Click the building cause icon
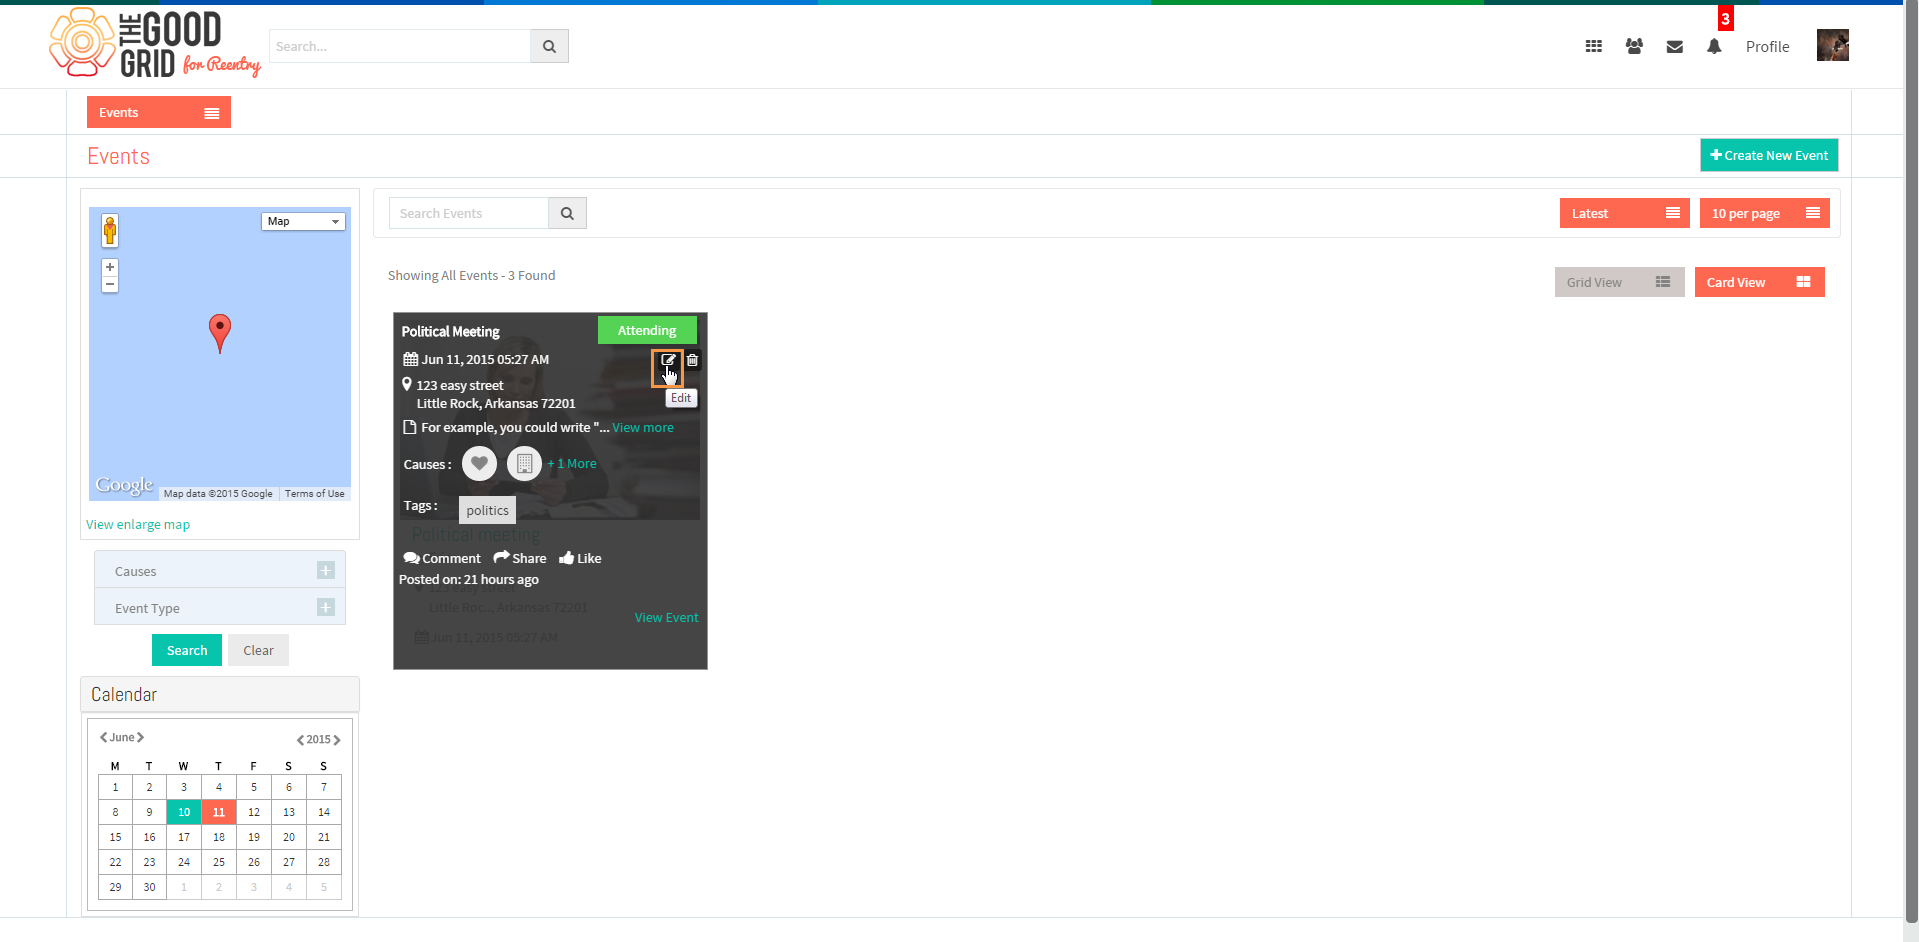This screenshot has height=942, width=1919. tap(524, 463)
